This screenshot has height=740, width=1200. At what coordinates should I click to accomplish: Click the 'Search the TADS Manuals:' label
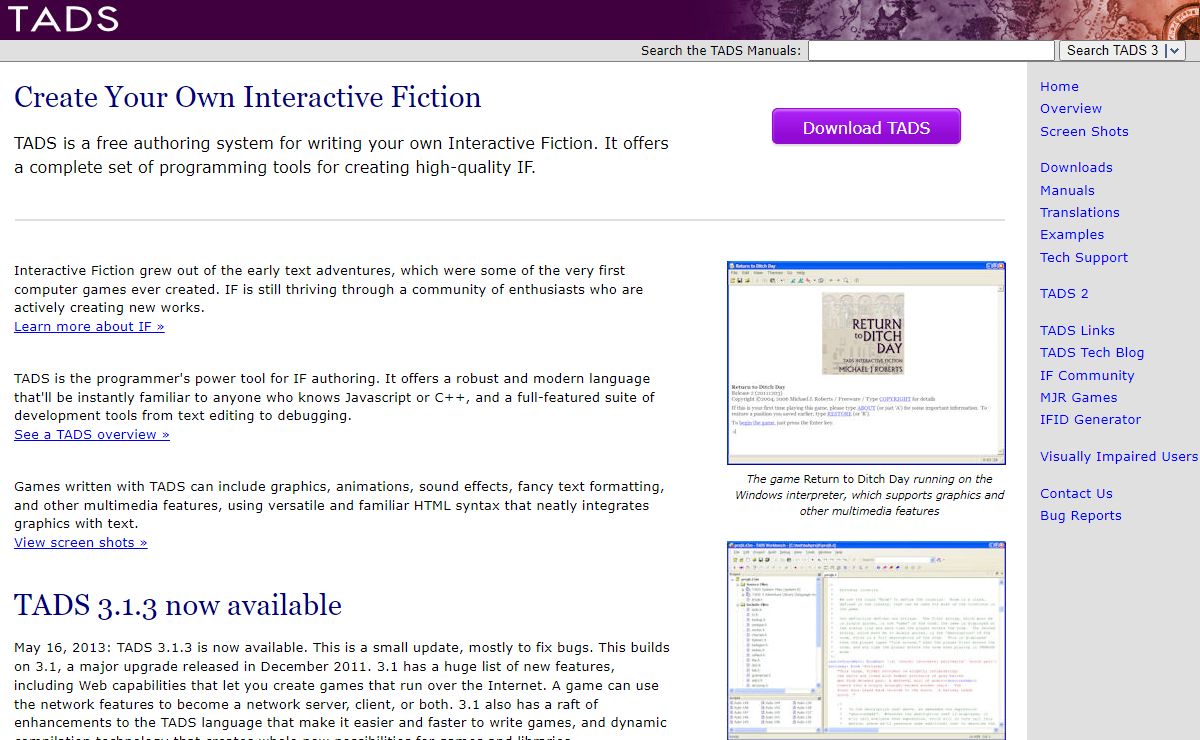(x=721, y=50)
